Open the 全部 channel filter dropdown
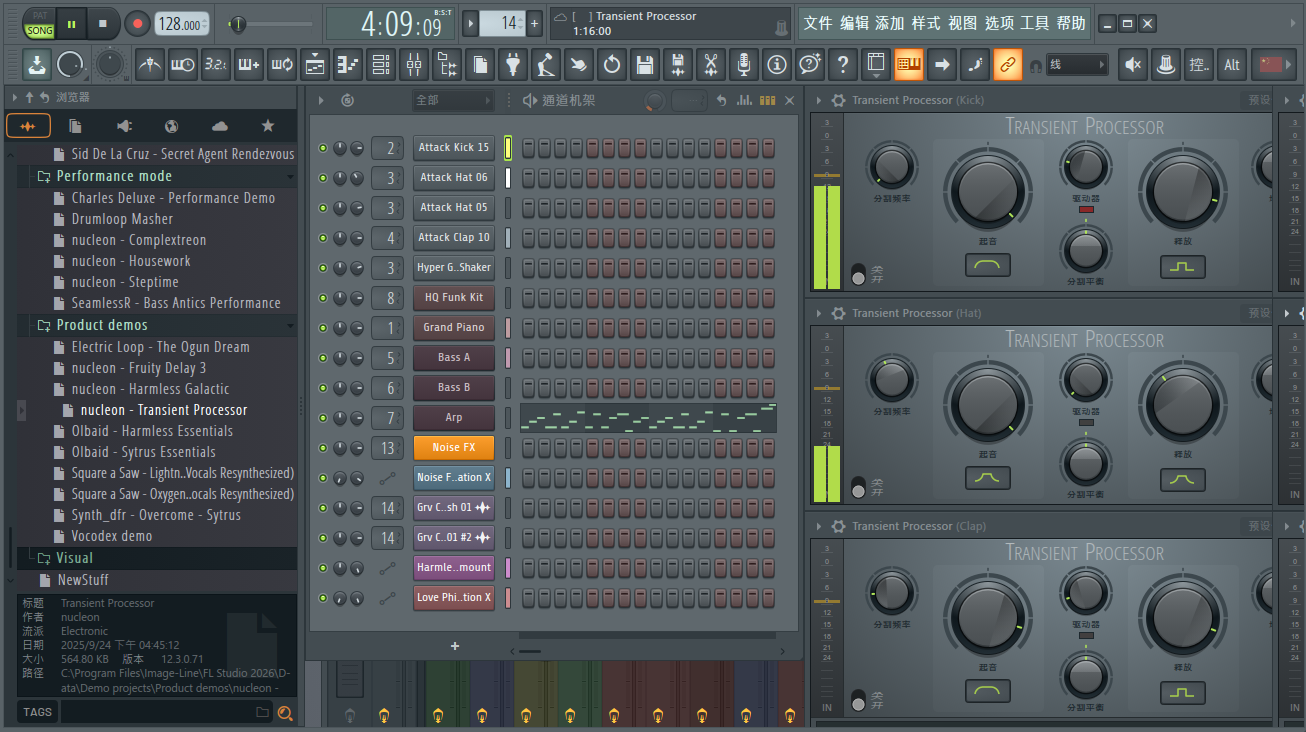The width and height of the screenshot is (1306, 732). tap(453, 100)
